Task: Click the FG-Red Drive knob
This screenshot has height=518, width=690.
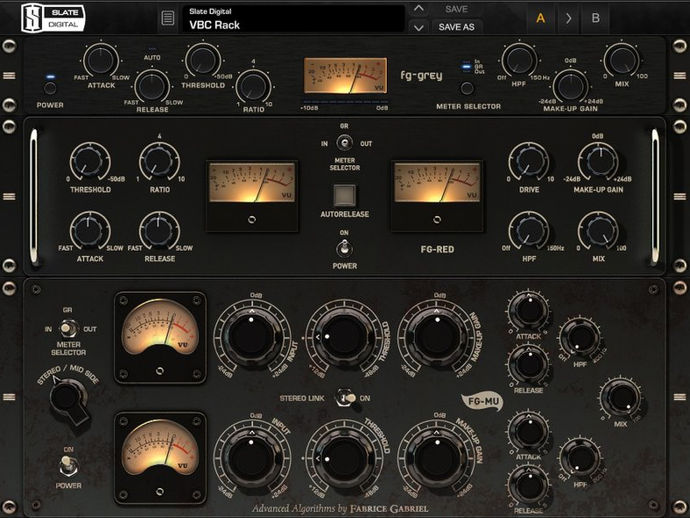Action: click(529, 162)
